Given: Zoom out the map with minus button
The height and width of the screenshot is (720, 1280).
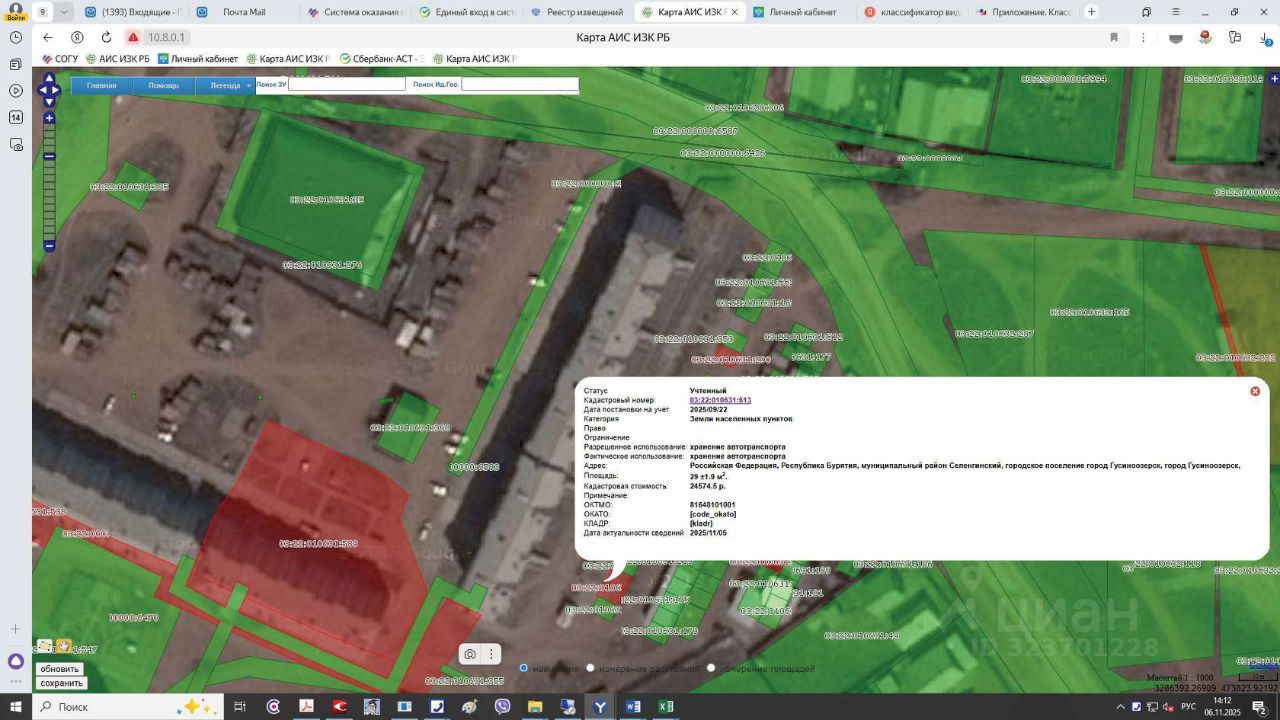Looking at the screenshot, I should pyautogui.click(x=49, y=246).
